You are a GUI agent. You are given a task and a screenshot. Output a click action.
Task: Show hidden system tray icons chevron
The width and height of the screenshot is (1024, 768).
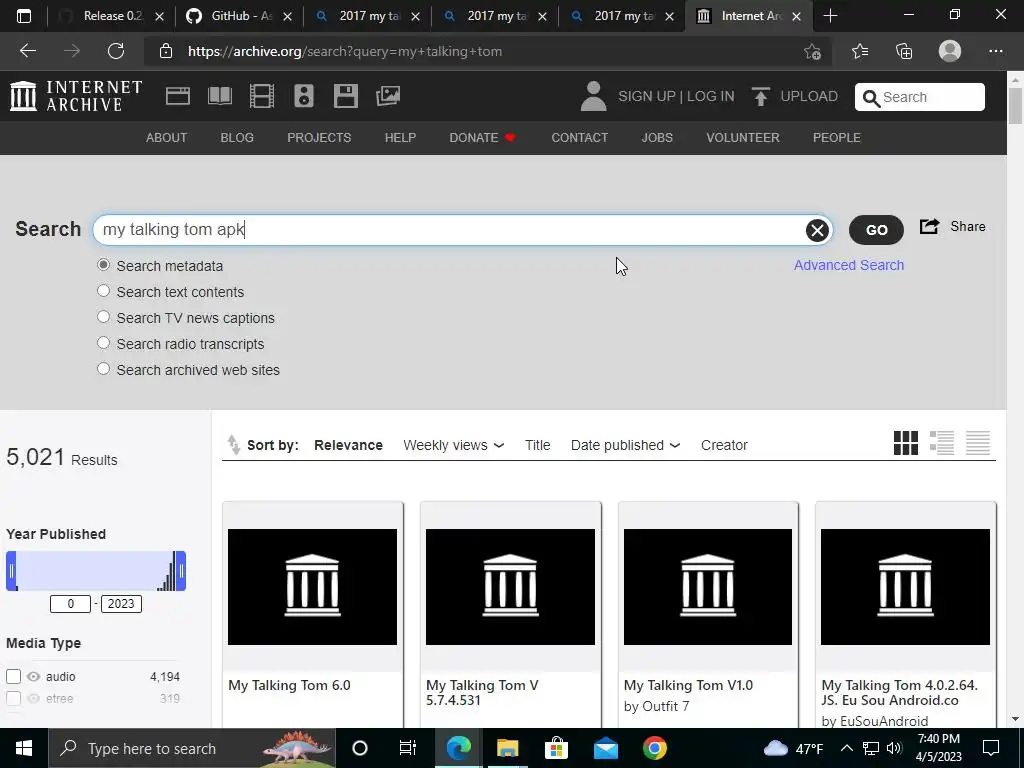tap(846, 748)
